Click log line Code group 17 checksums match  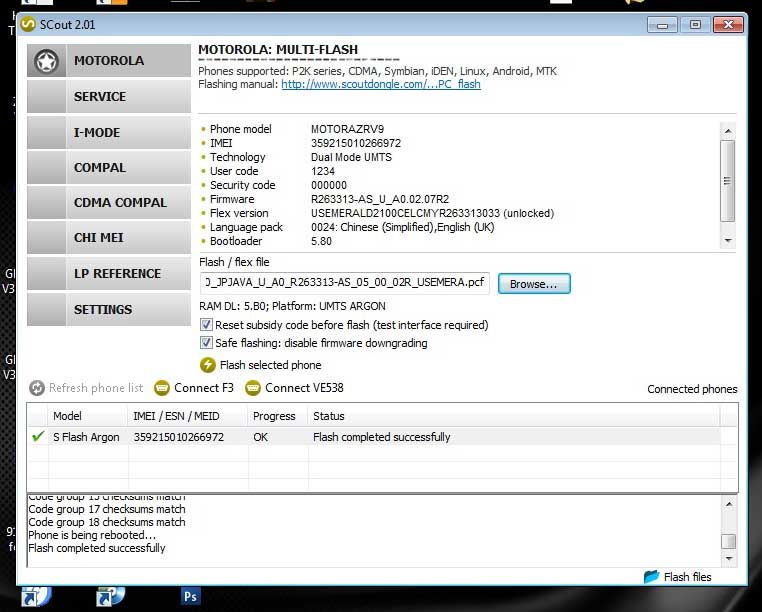(x=107, y=509)
